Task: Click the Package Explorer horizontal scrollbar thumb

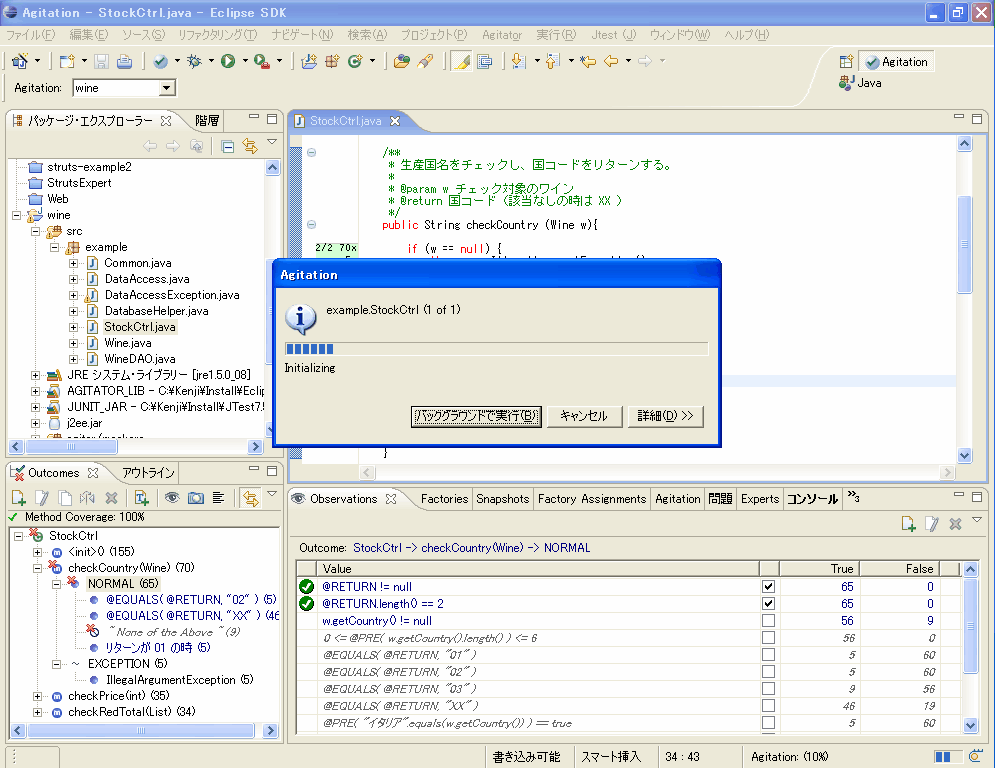Action: click(71, 447)
